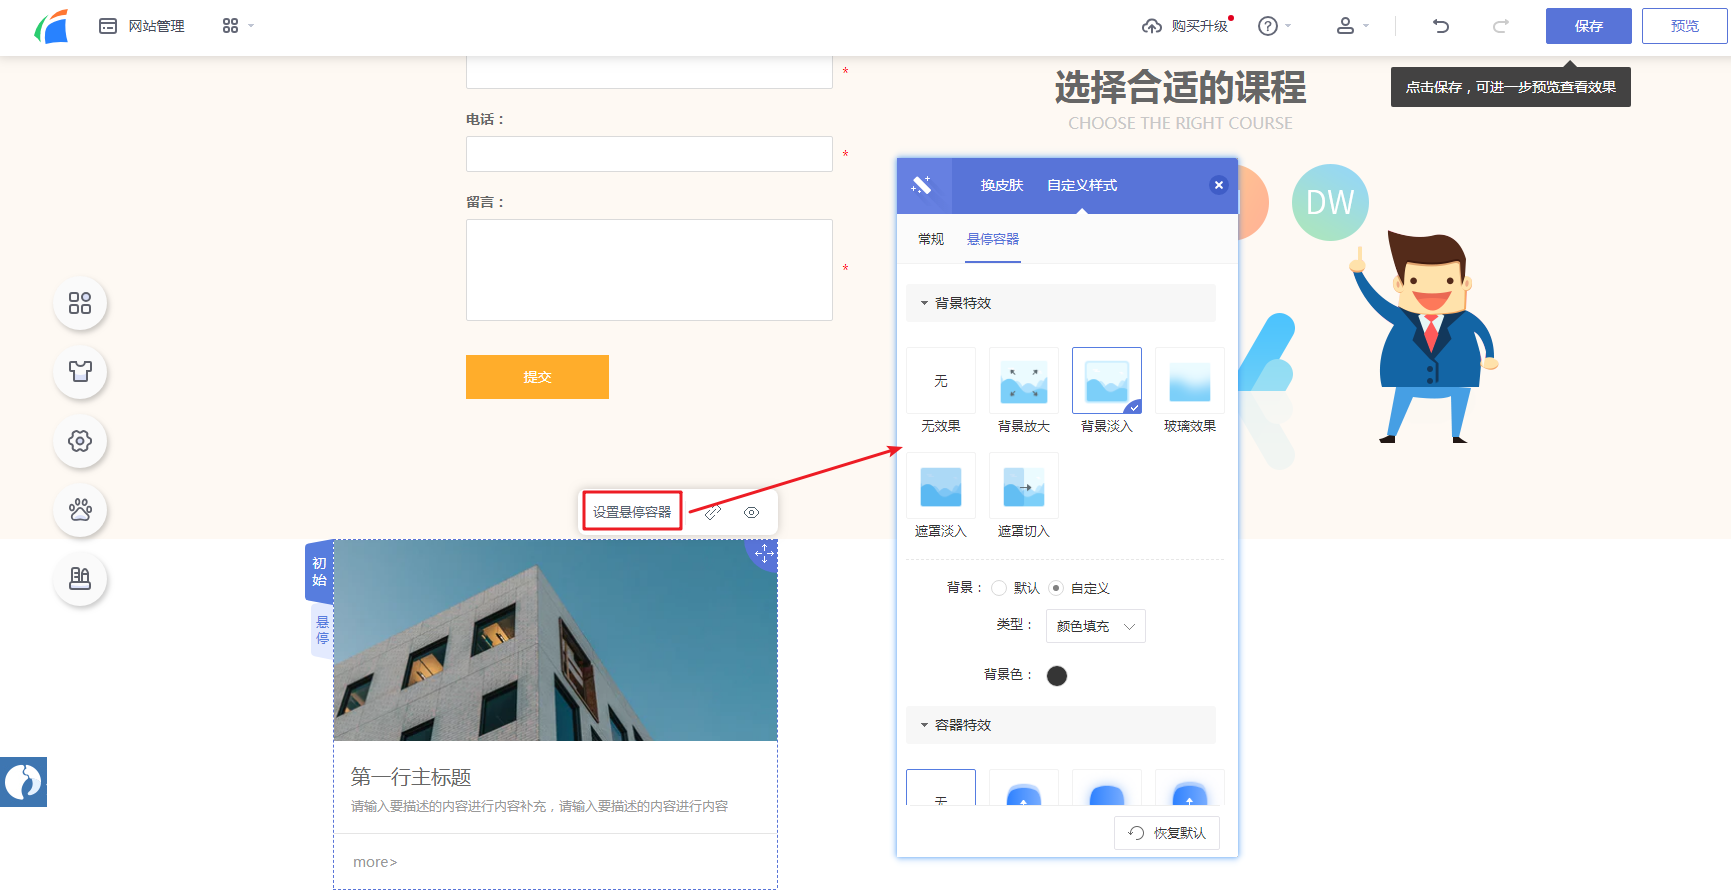Switch to the 悬停容器 sub-tab
The image size is (1731, 896).
pyautogui.click(x=993, y=239)
